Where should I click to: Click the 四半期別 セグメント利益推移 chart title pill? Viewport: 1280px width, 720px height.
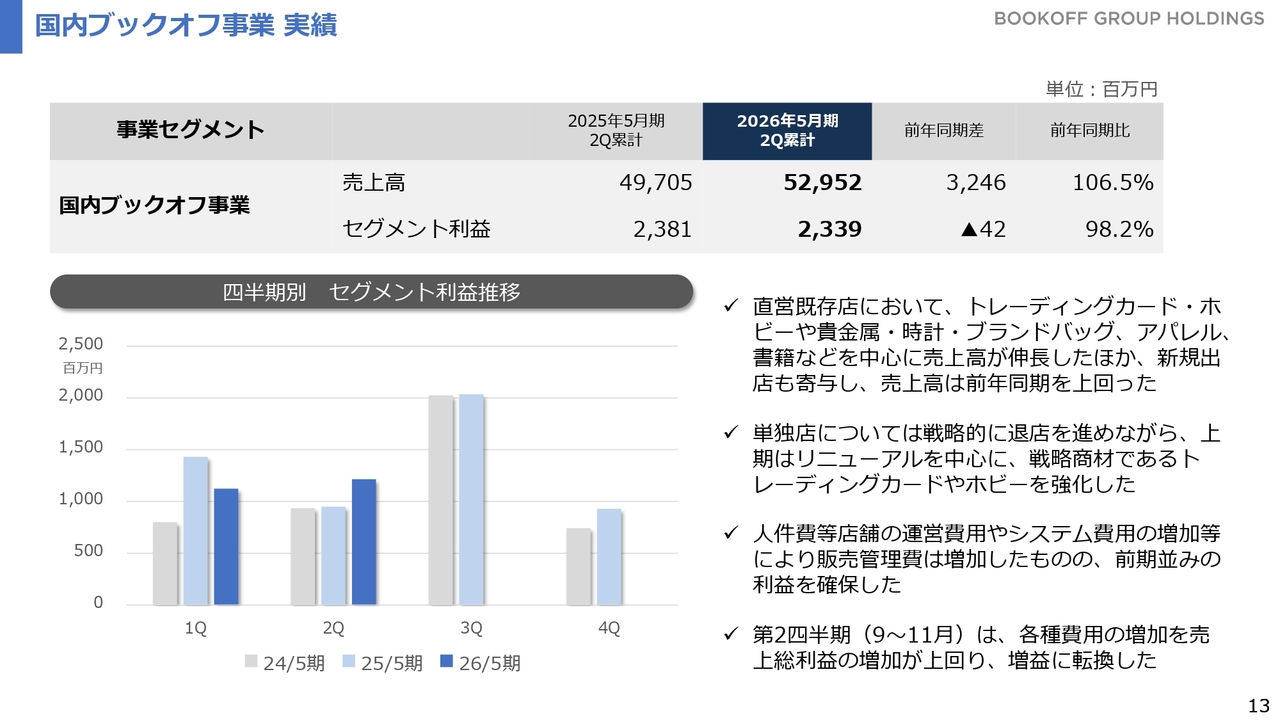click(x=371, y=292)
